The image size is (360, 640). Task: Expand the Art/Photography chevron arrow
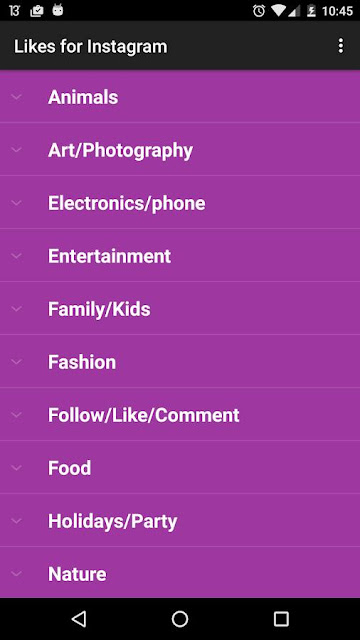(x=16, y=150)
